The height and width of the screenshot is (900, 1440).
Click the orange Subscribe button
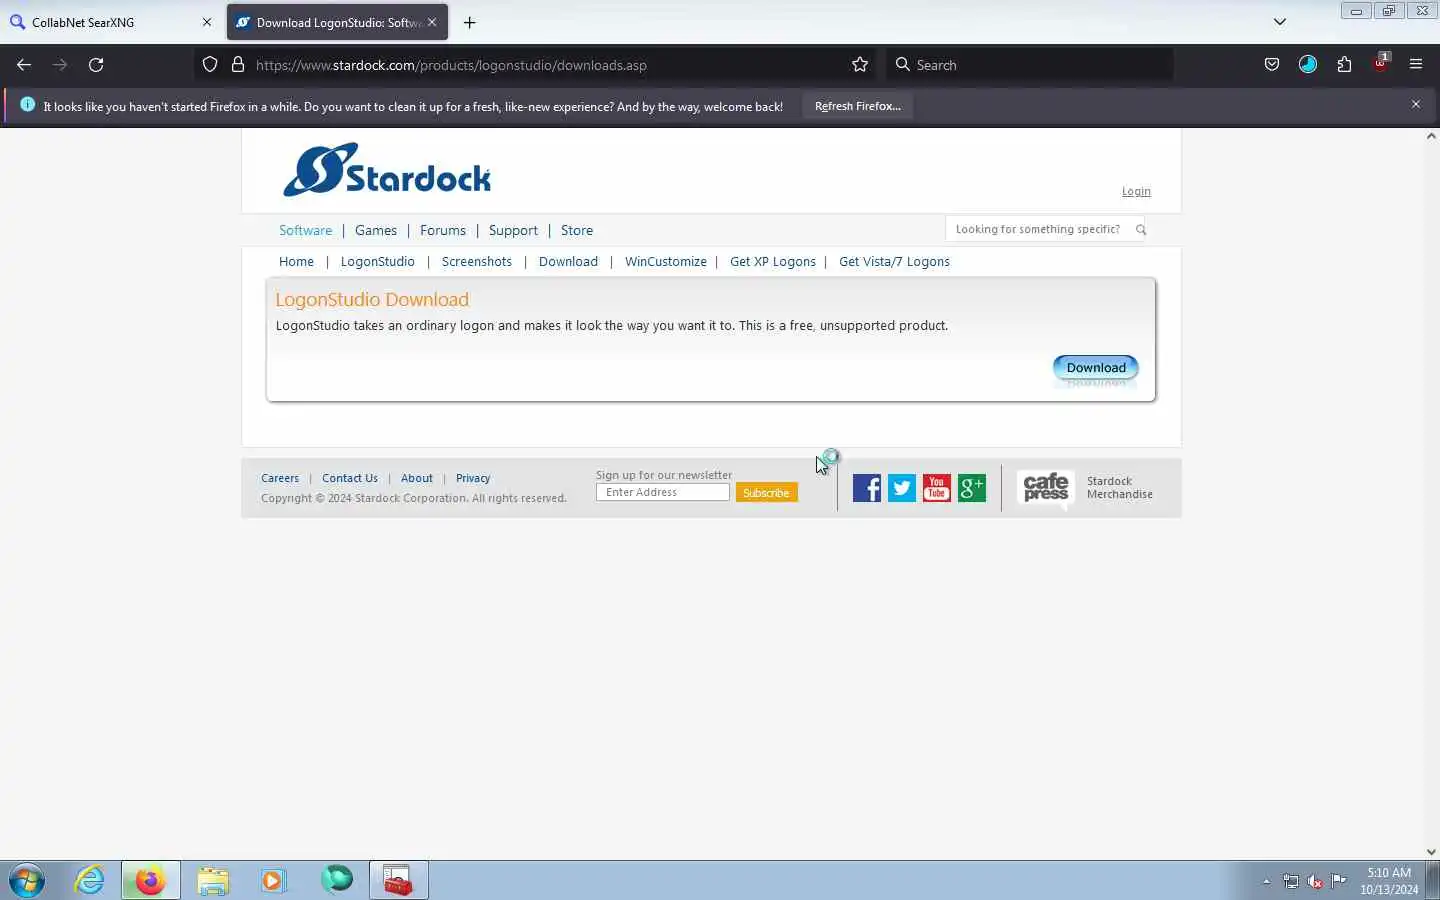tap(766, 493)
